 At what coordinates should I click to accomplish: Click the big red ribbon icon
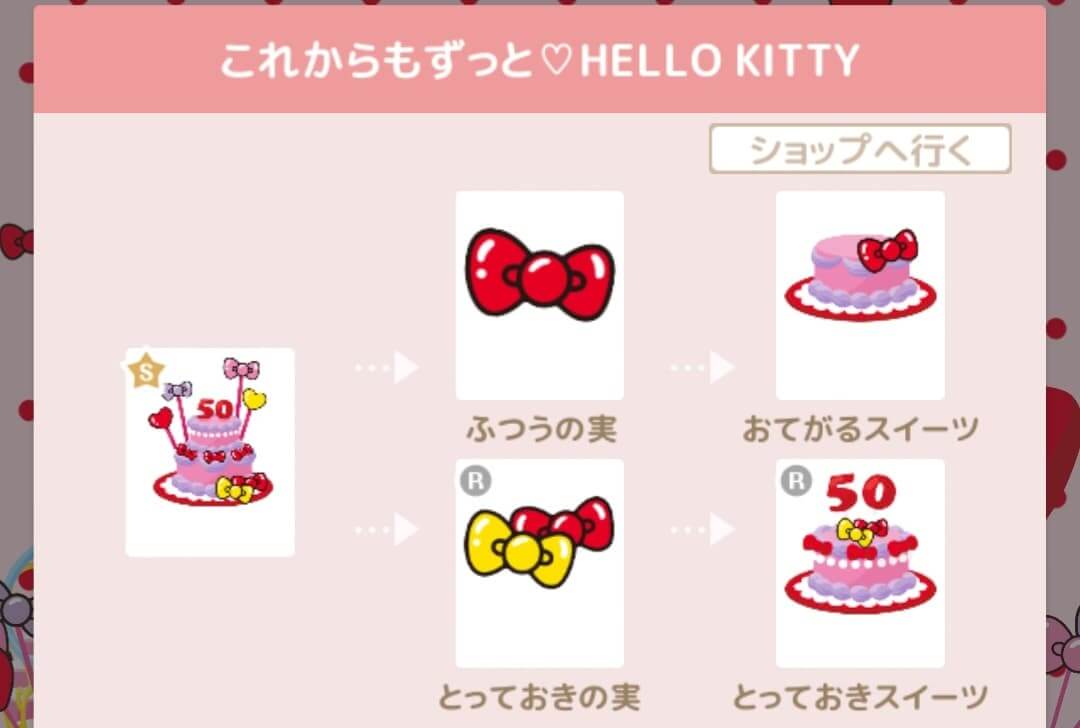coord(540,275)
